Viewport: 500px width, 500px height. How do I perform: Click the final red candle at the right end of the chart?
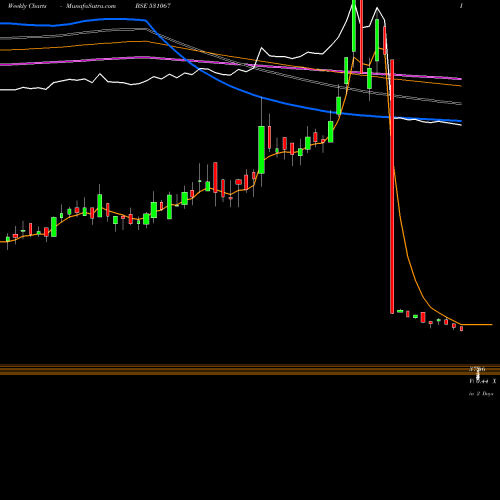pos(462,329)
